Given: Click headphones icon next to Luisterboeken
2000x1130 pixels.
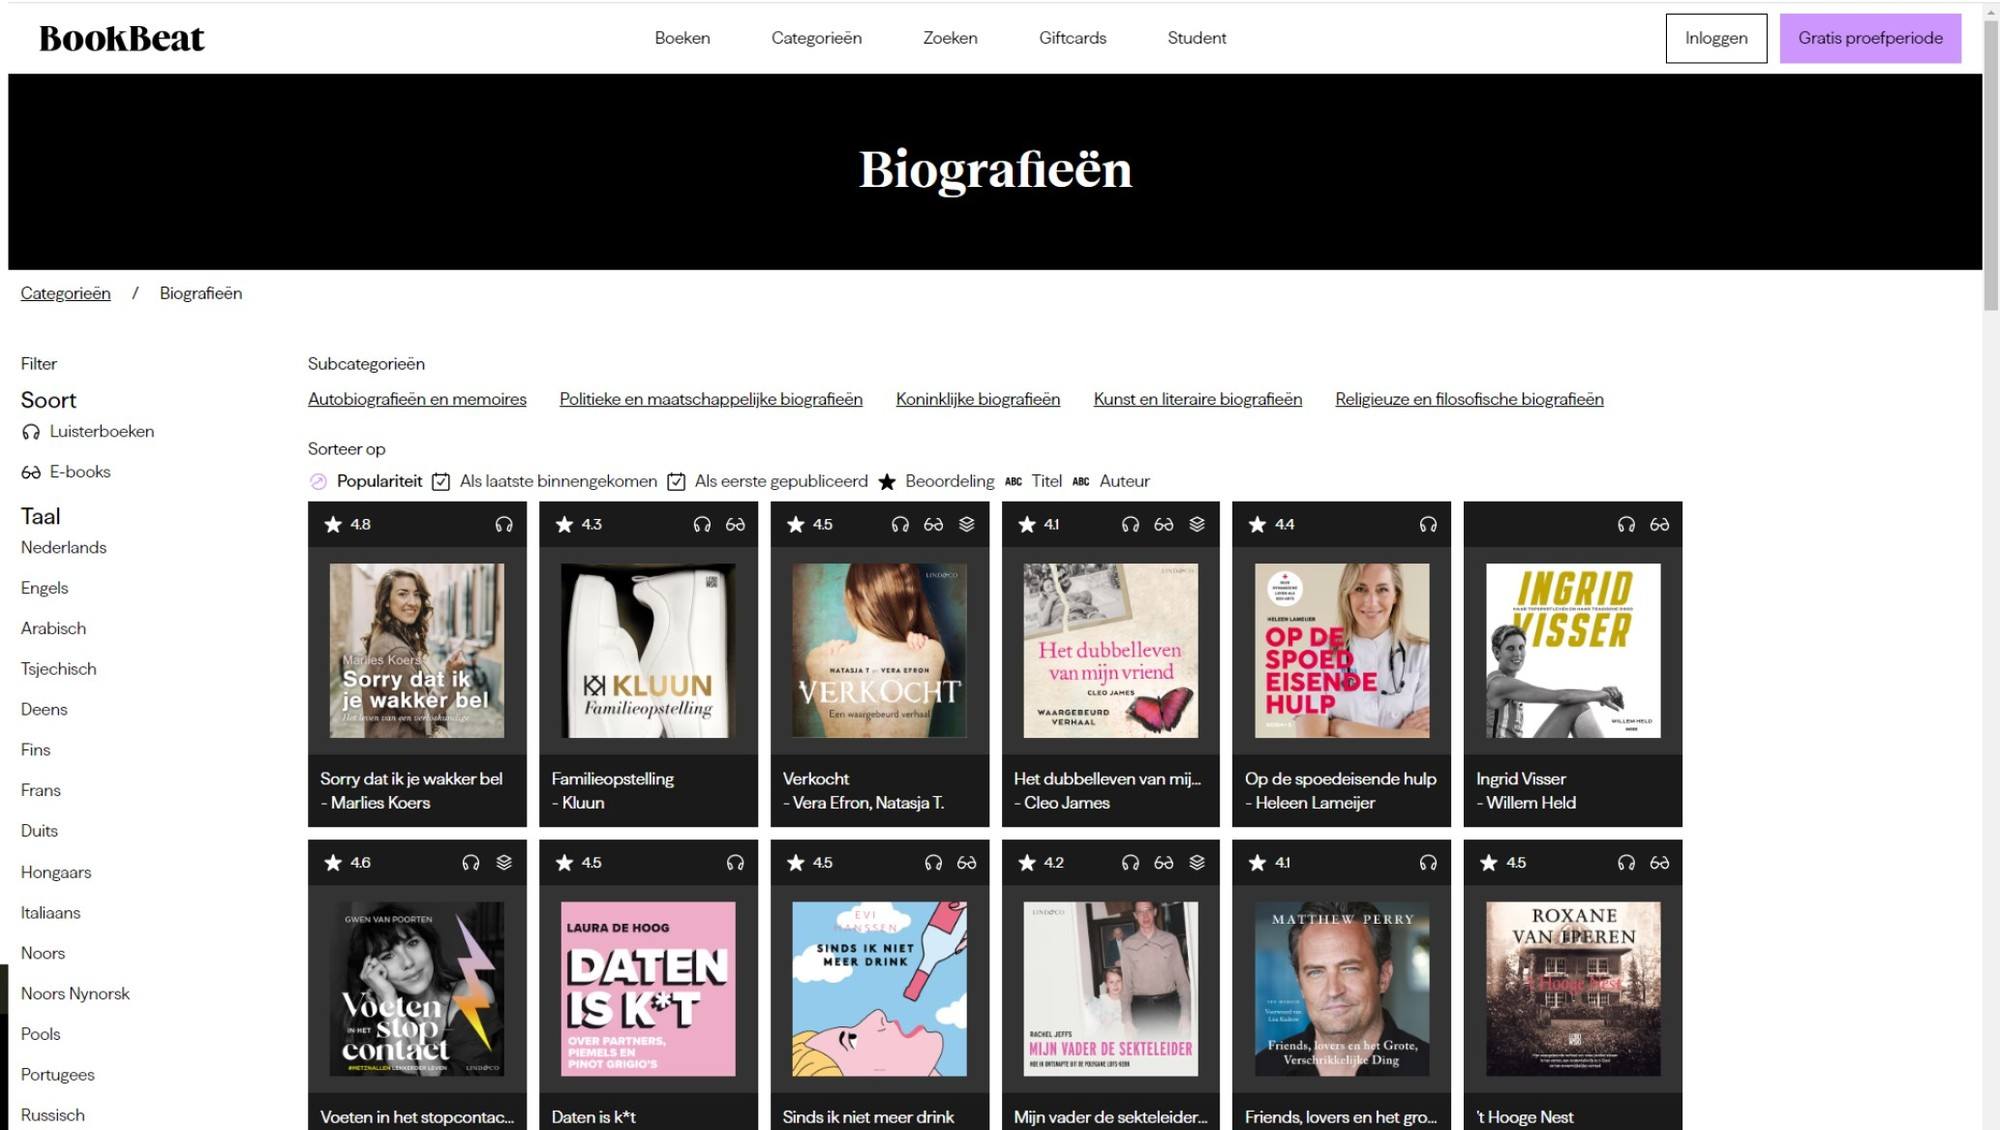Looking at the screenshot, I should tap(31, 432).
